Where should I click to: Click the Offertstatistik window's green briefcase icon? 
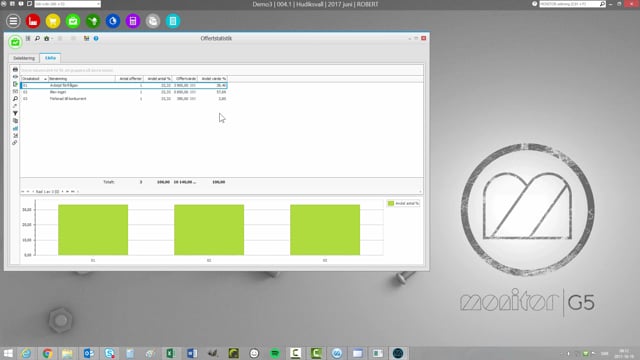pos(15,42)
